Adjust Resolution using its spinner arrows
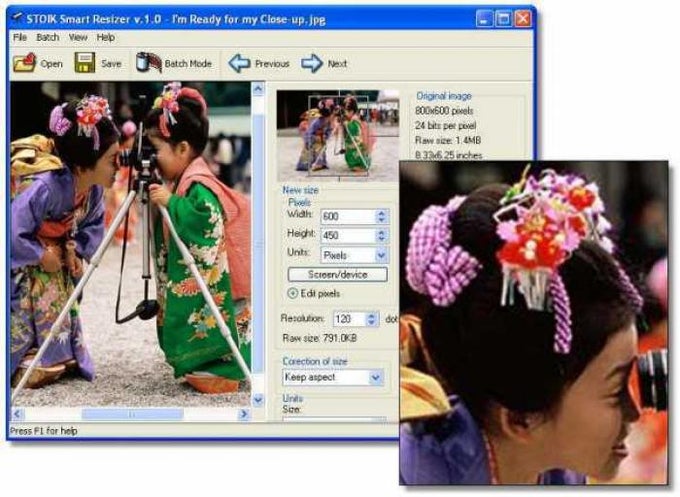This screenshot has height=497, width=680. point(372,319)
